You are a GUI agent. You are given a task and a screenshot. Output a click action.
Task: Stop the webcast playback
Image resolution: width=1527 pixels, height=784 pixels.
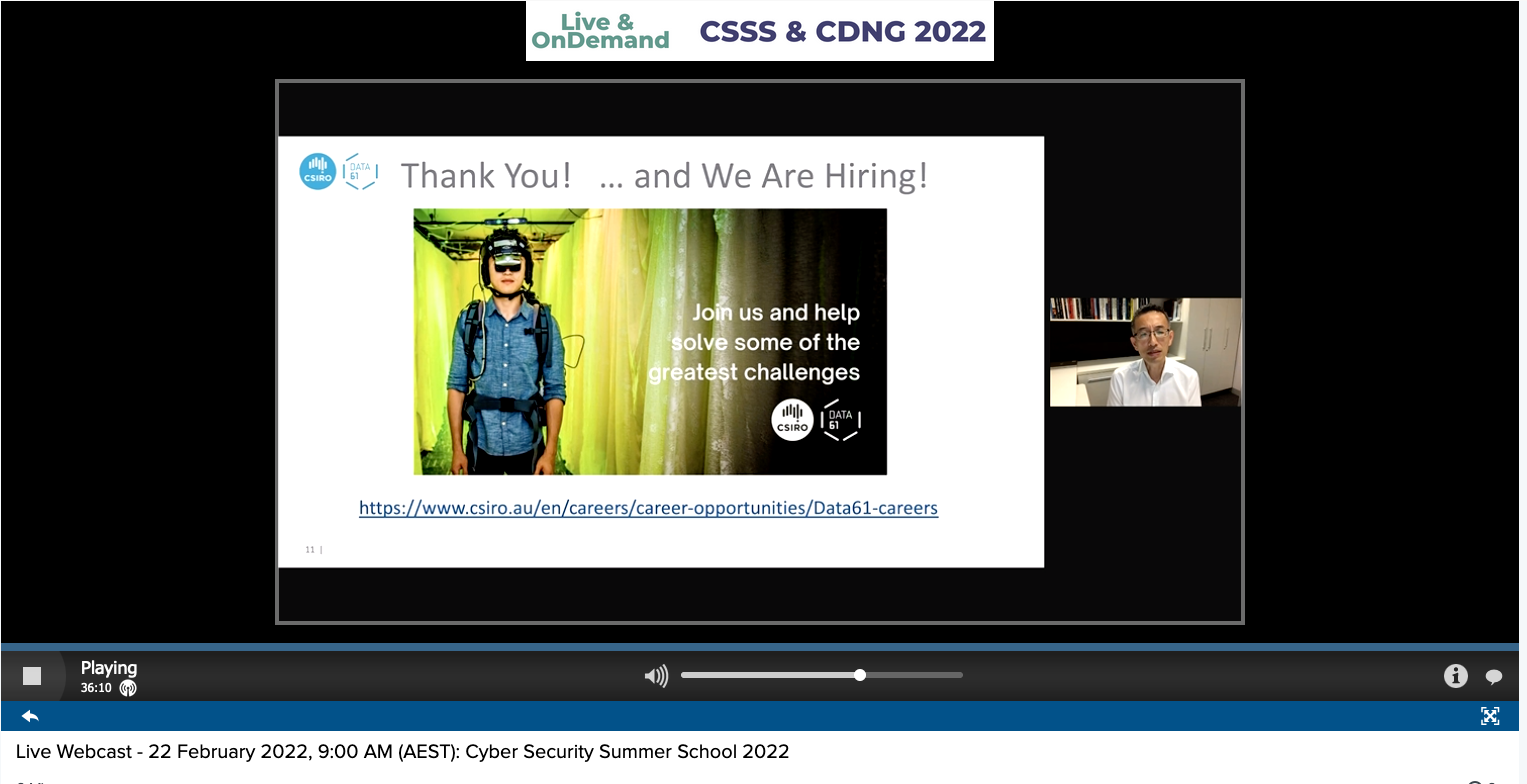pos(32,676)
